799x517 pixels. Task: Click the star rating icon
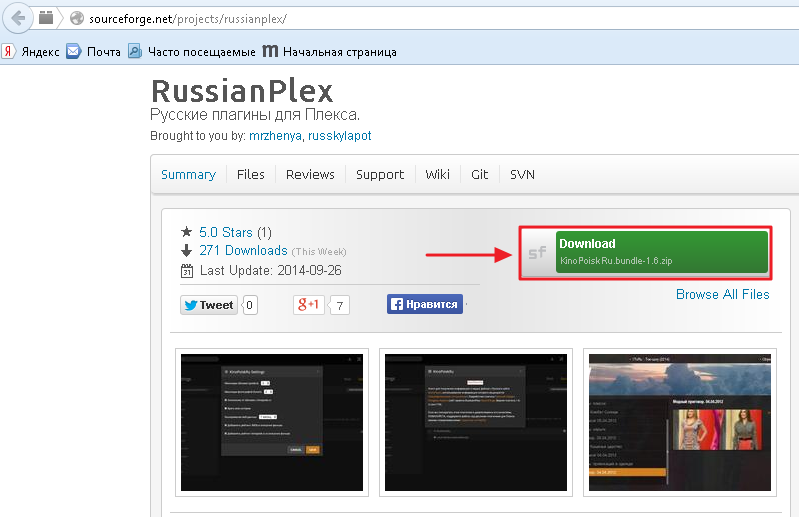[186, 232]
